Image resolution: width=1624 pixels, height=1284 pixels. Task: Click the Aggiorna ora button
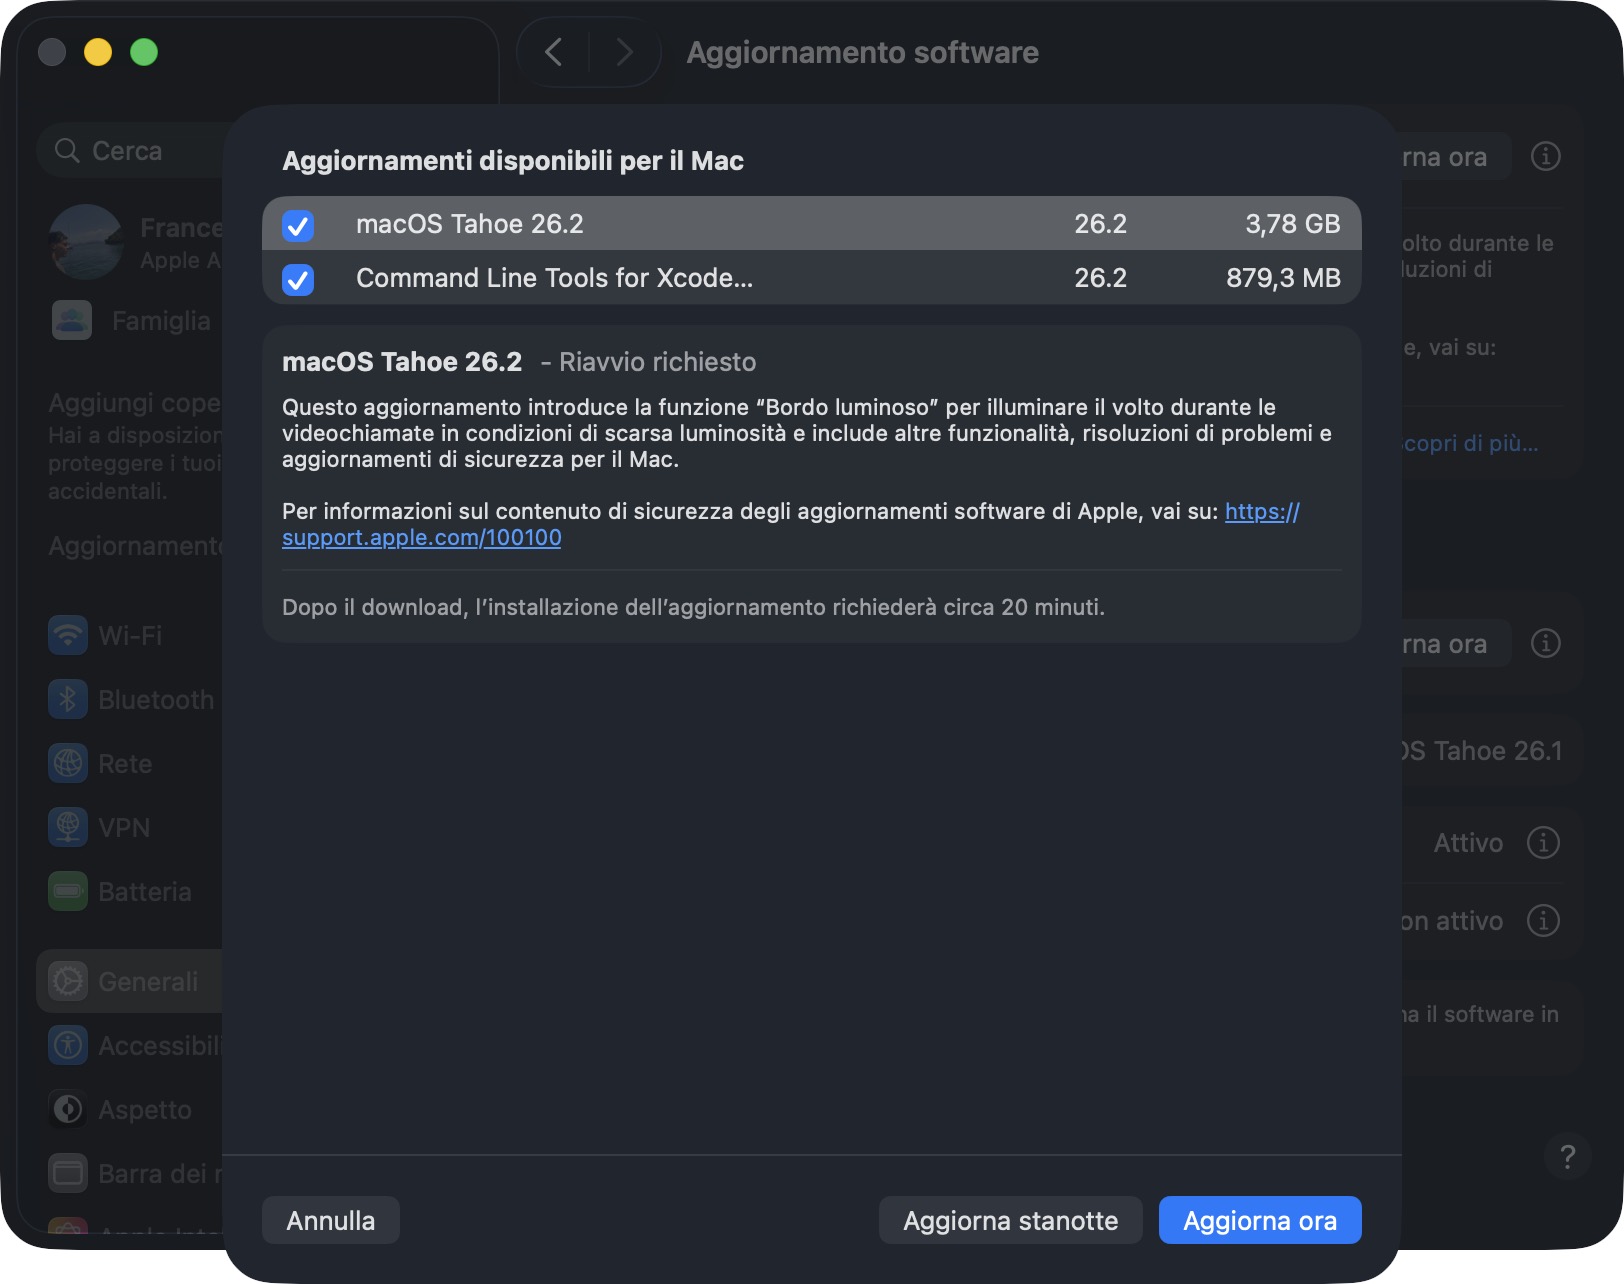tap(1259, 1220)
